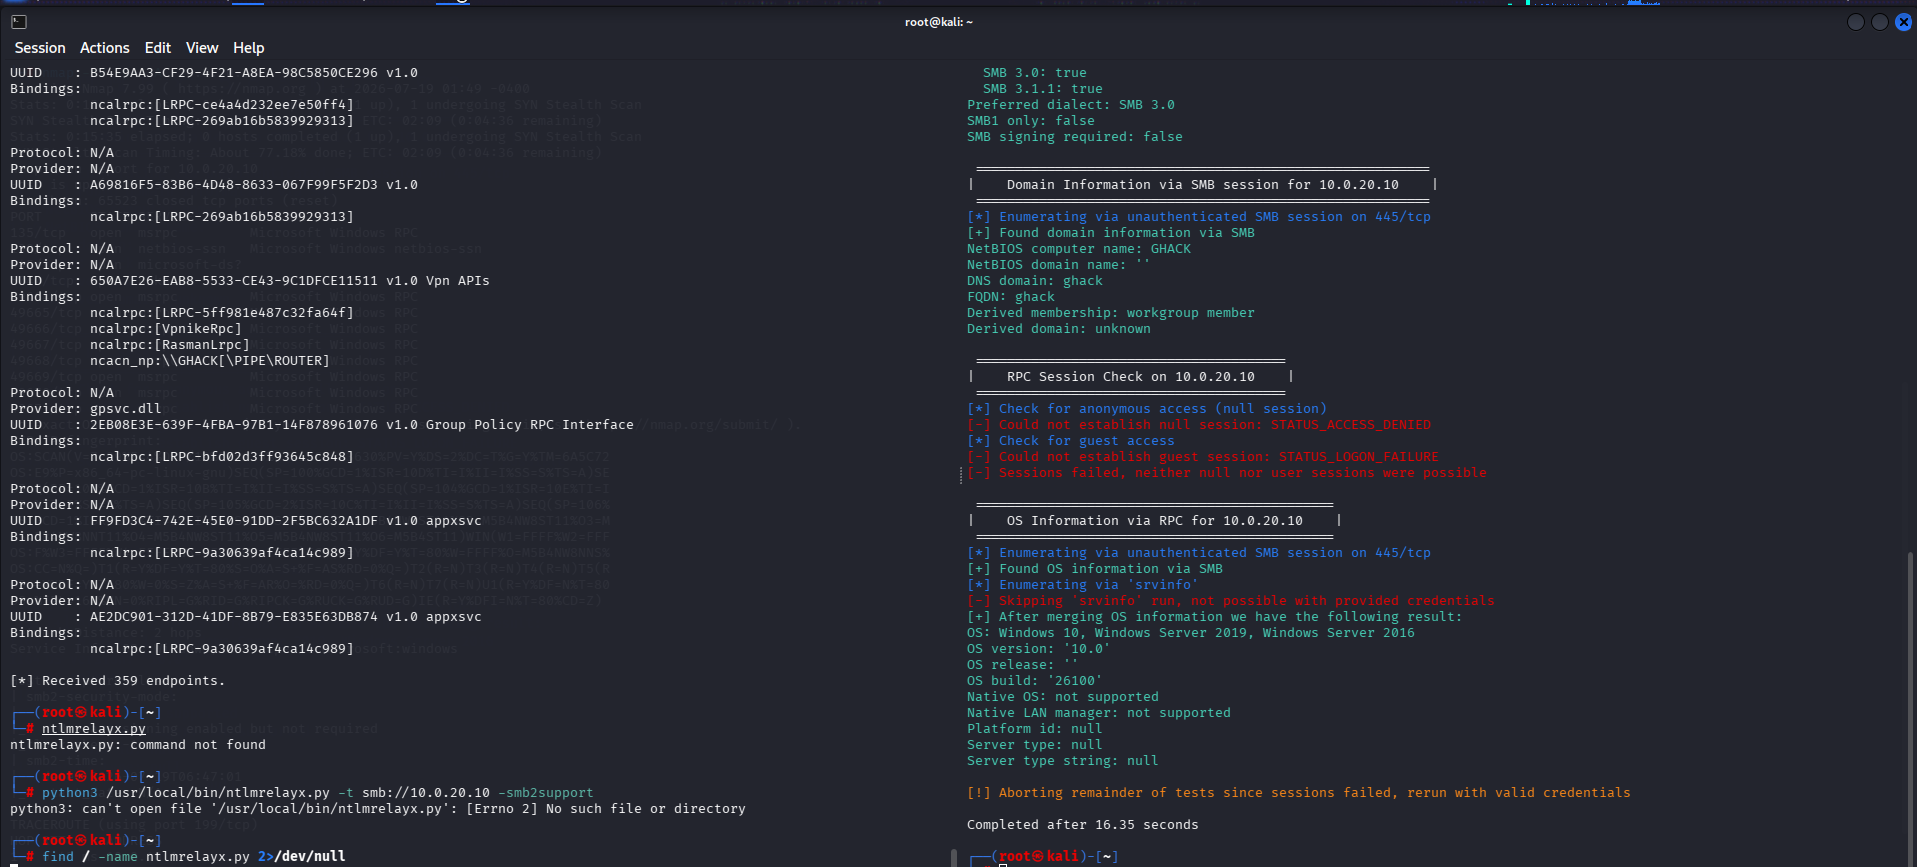Image resolution: width=1917 pixels, height=867 pixels.
Task: Click 'Native LAN manager: not supported' line
Action: tap(1099, 713)
